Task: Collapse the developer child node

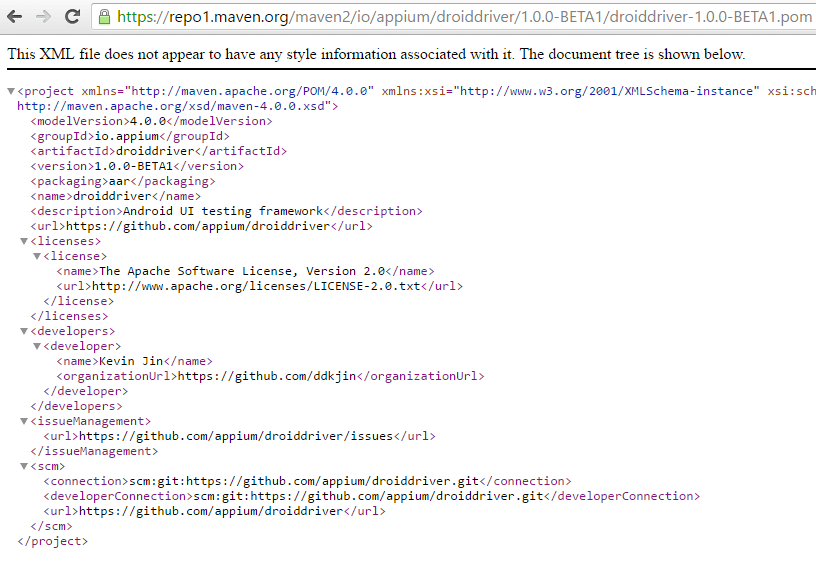Action: (x=37, y=346)
